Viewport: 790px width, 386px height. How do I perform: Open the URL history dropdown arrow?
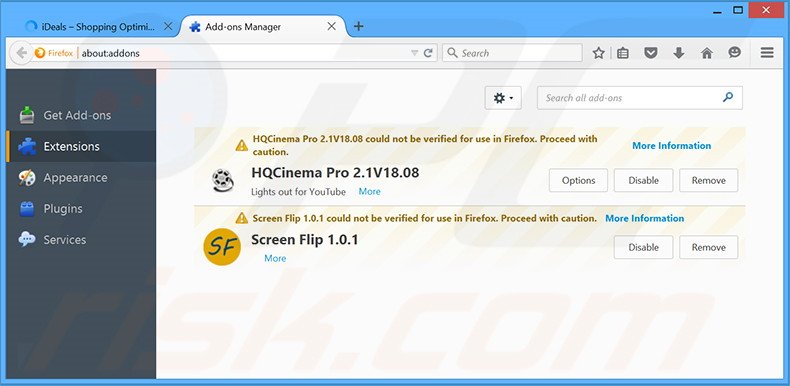click(414, 53)
